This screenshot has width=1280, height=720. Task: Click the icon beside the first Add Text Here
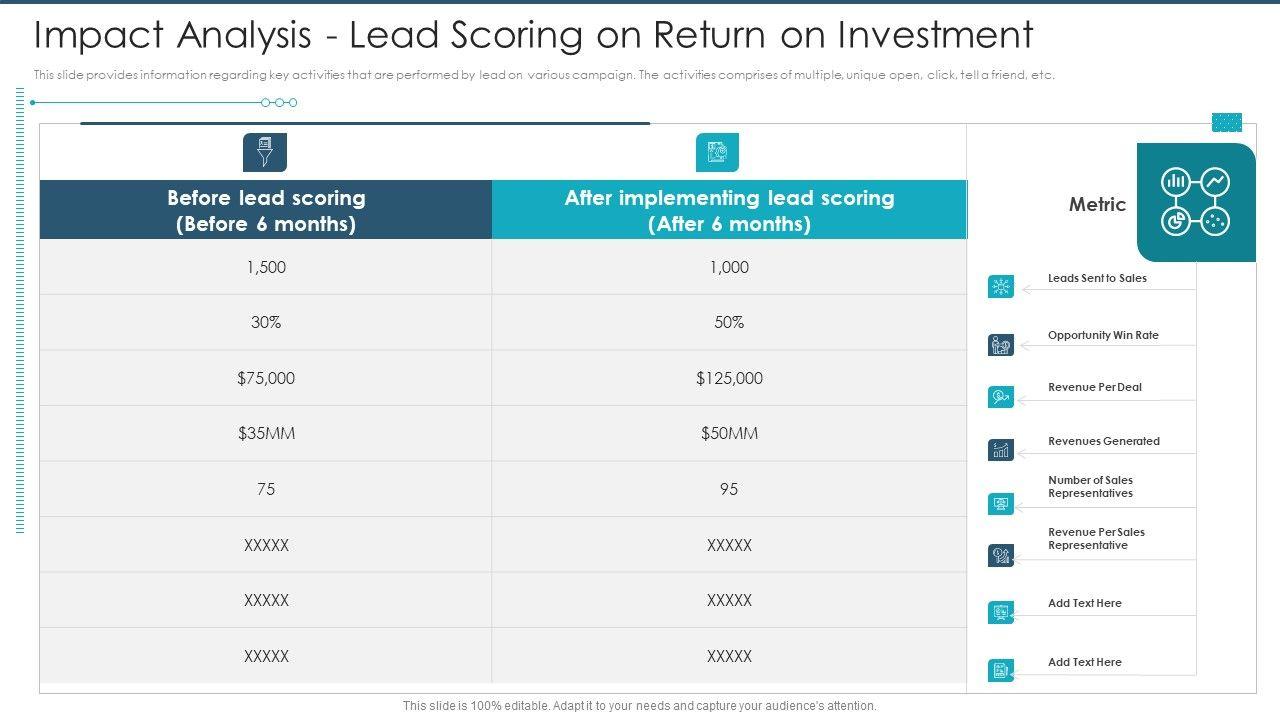[x=1001, y=612]
